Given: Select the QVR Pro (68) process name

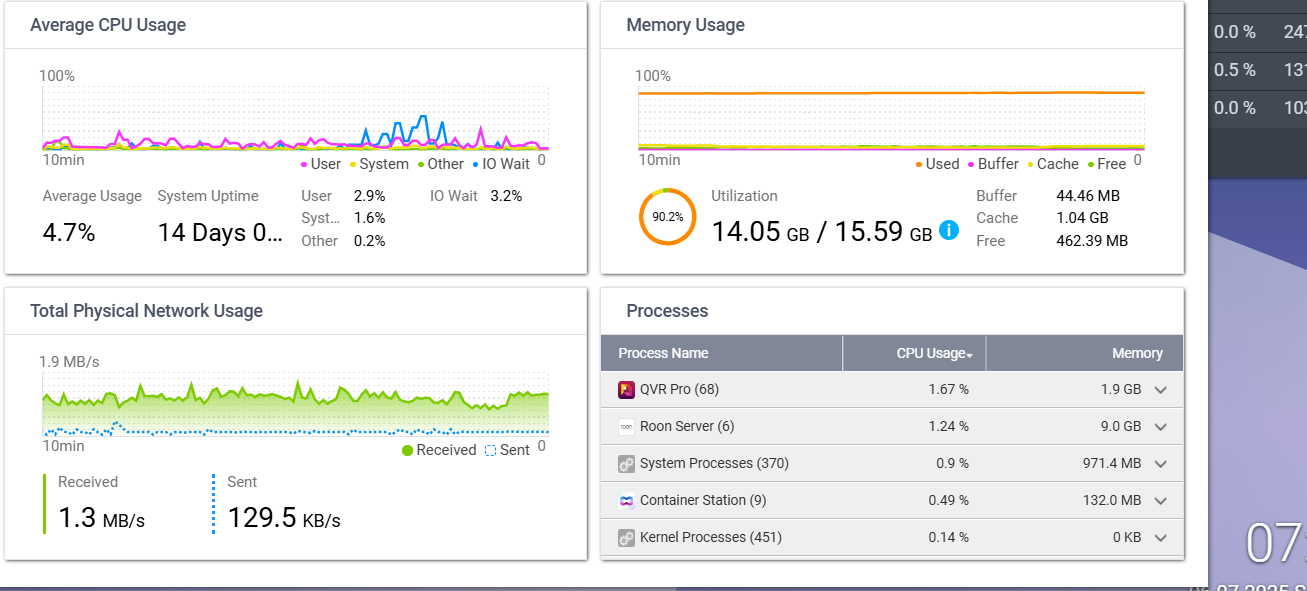Looking at the screenshot, I should click(x=679, y=389).
